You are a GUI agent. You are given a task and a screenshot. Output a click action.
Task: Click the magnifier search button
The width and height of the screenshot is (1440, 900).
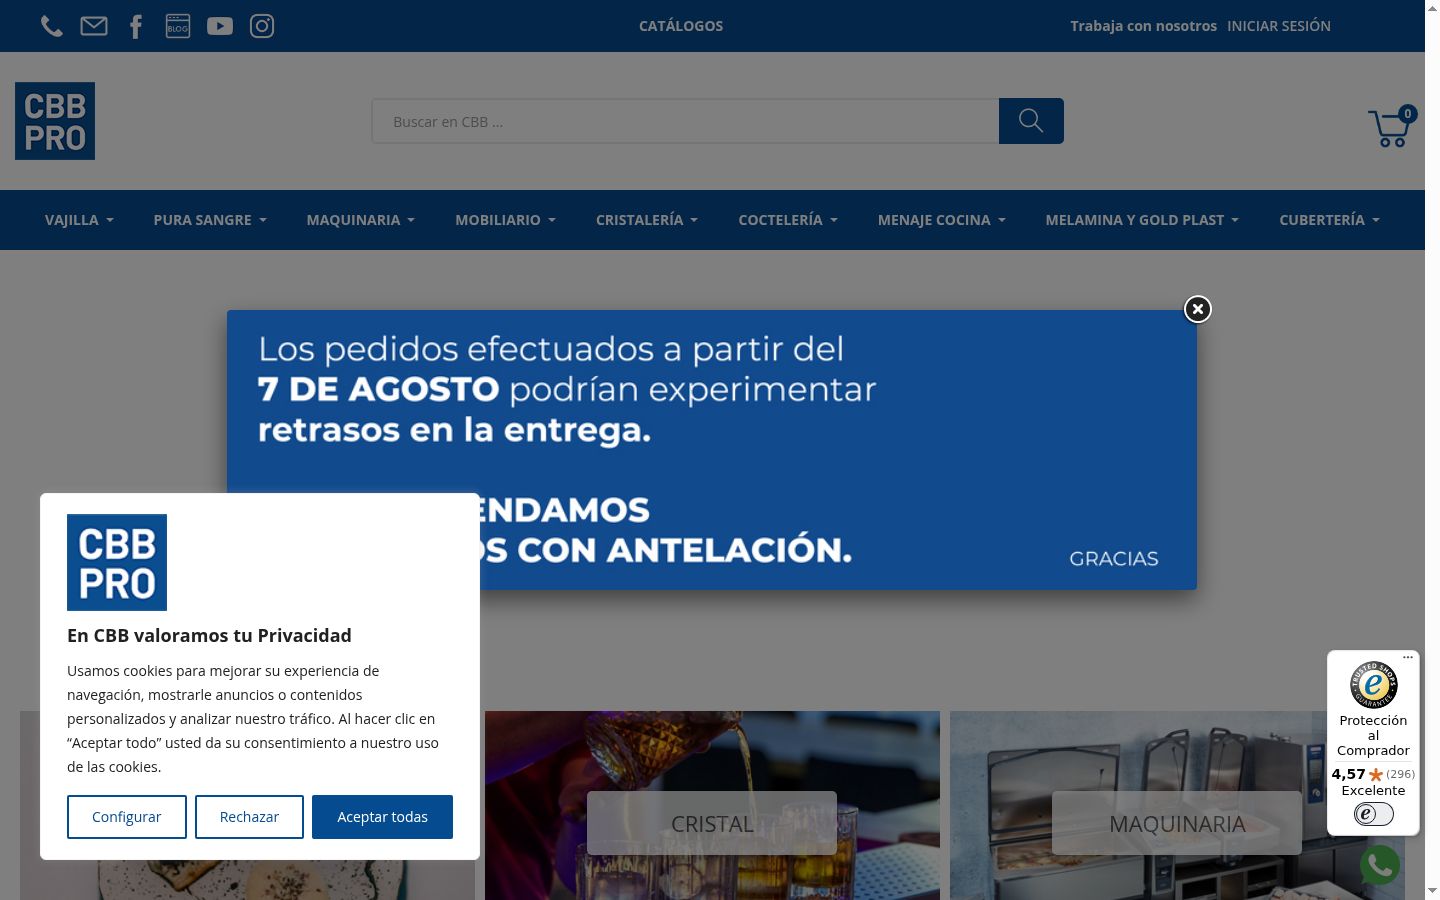click(x=1031, y=121)
